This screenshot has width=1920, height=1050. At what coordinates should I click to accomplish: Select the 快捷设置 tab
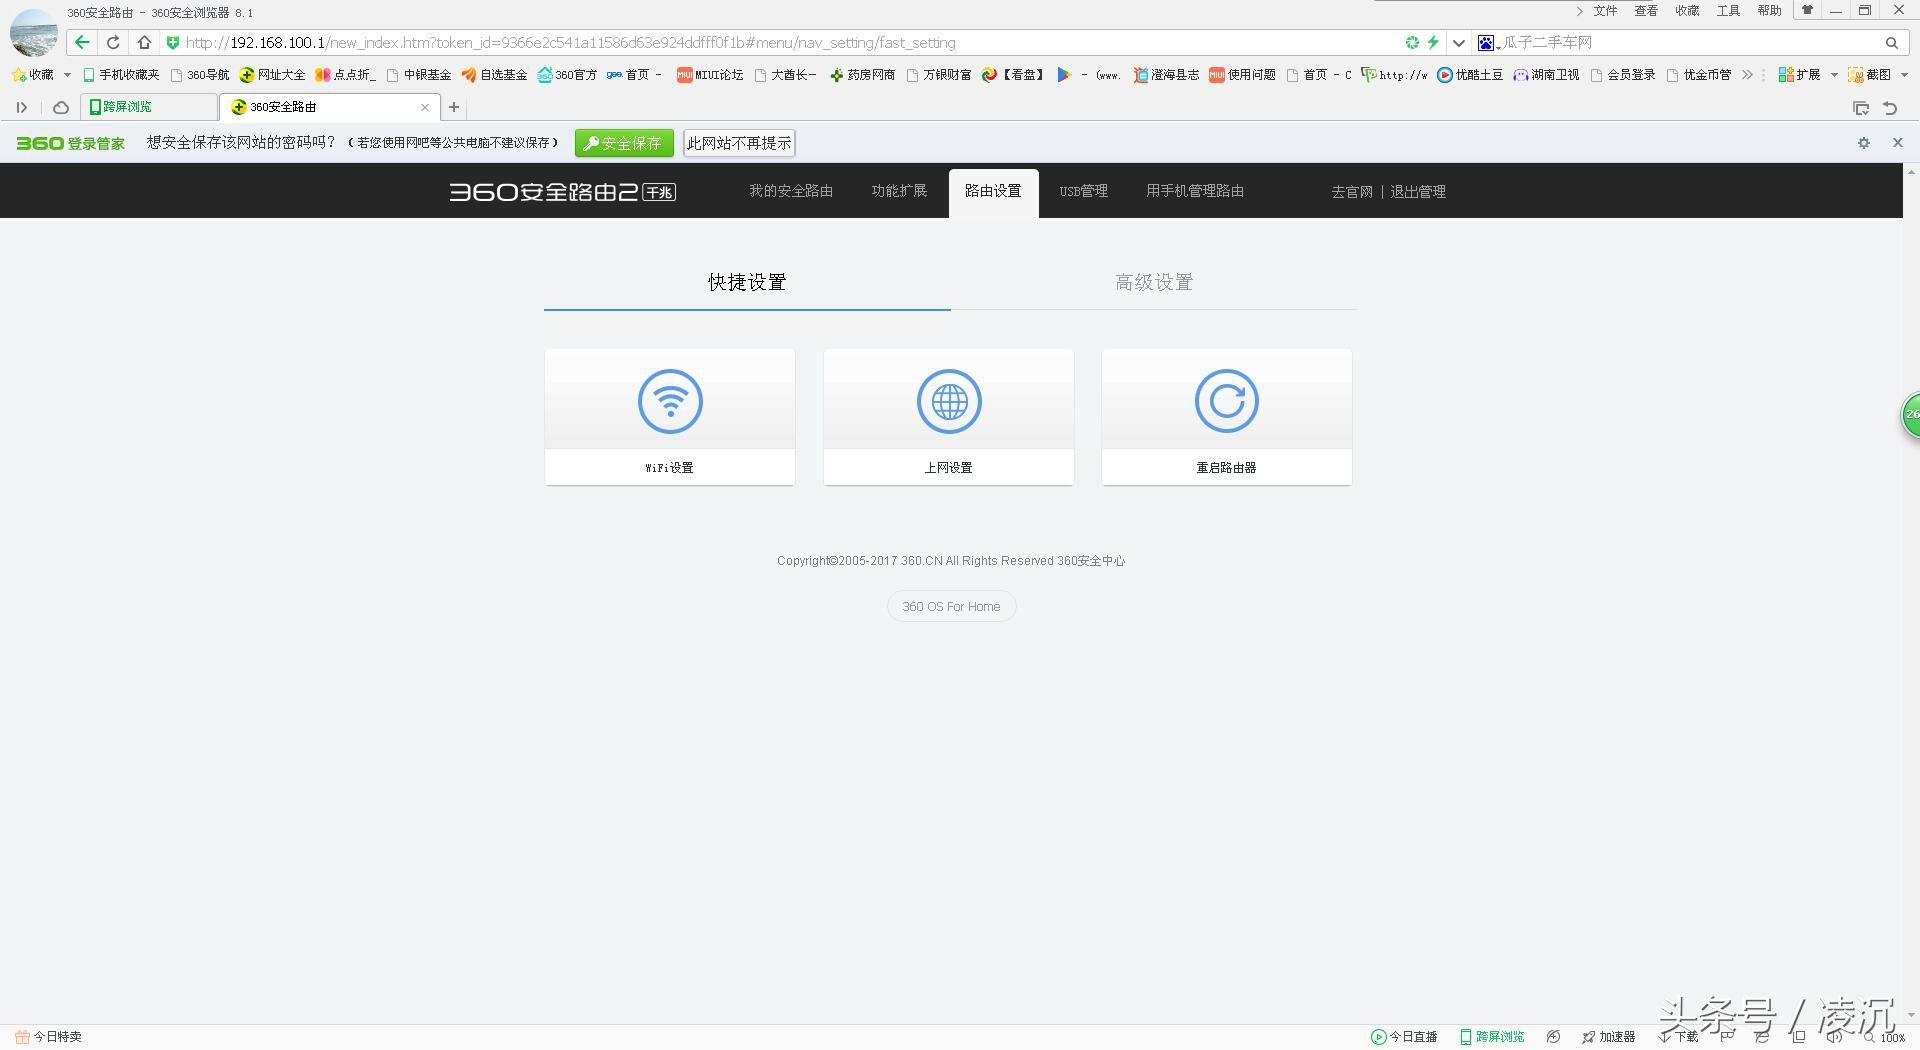point(747,282)
